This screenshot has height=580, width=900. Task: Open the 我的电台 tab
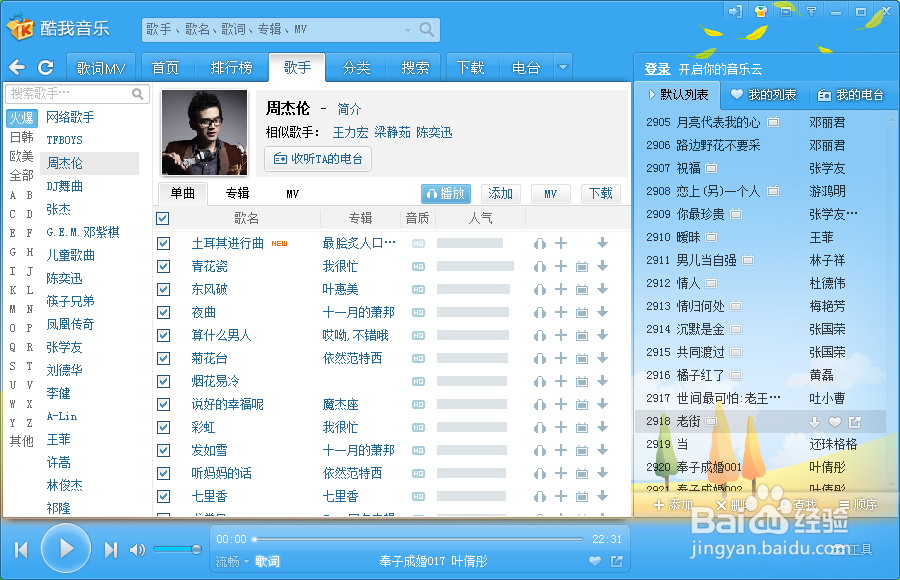pyautogui.click(x=851, y=95)
